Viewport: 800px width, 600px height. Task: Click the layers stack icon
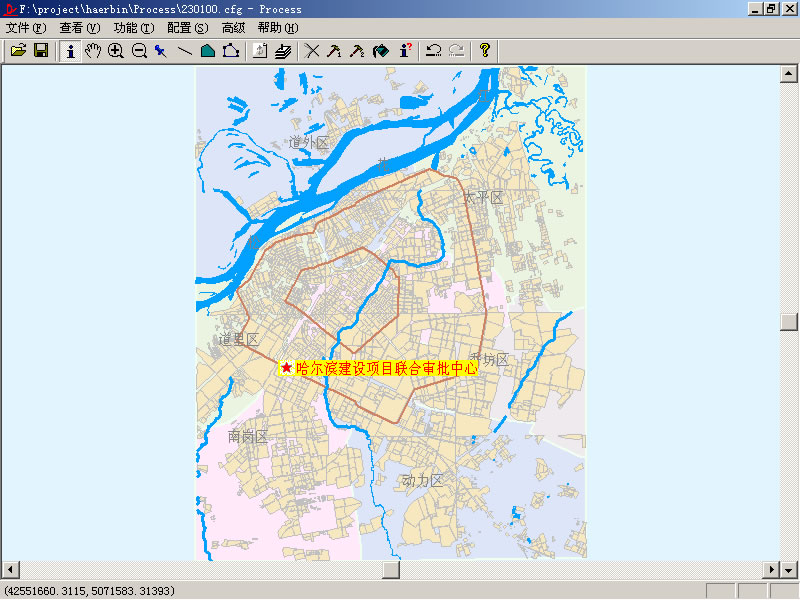coord(283,50)
